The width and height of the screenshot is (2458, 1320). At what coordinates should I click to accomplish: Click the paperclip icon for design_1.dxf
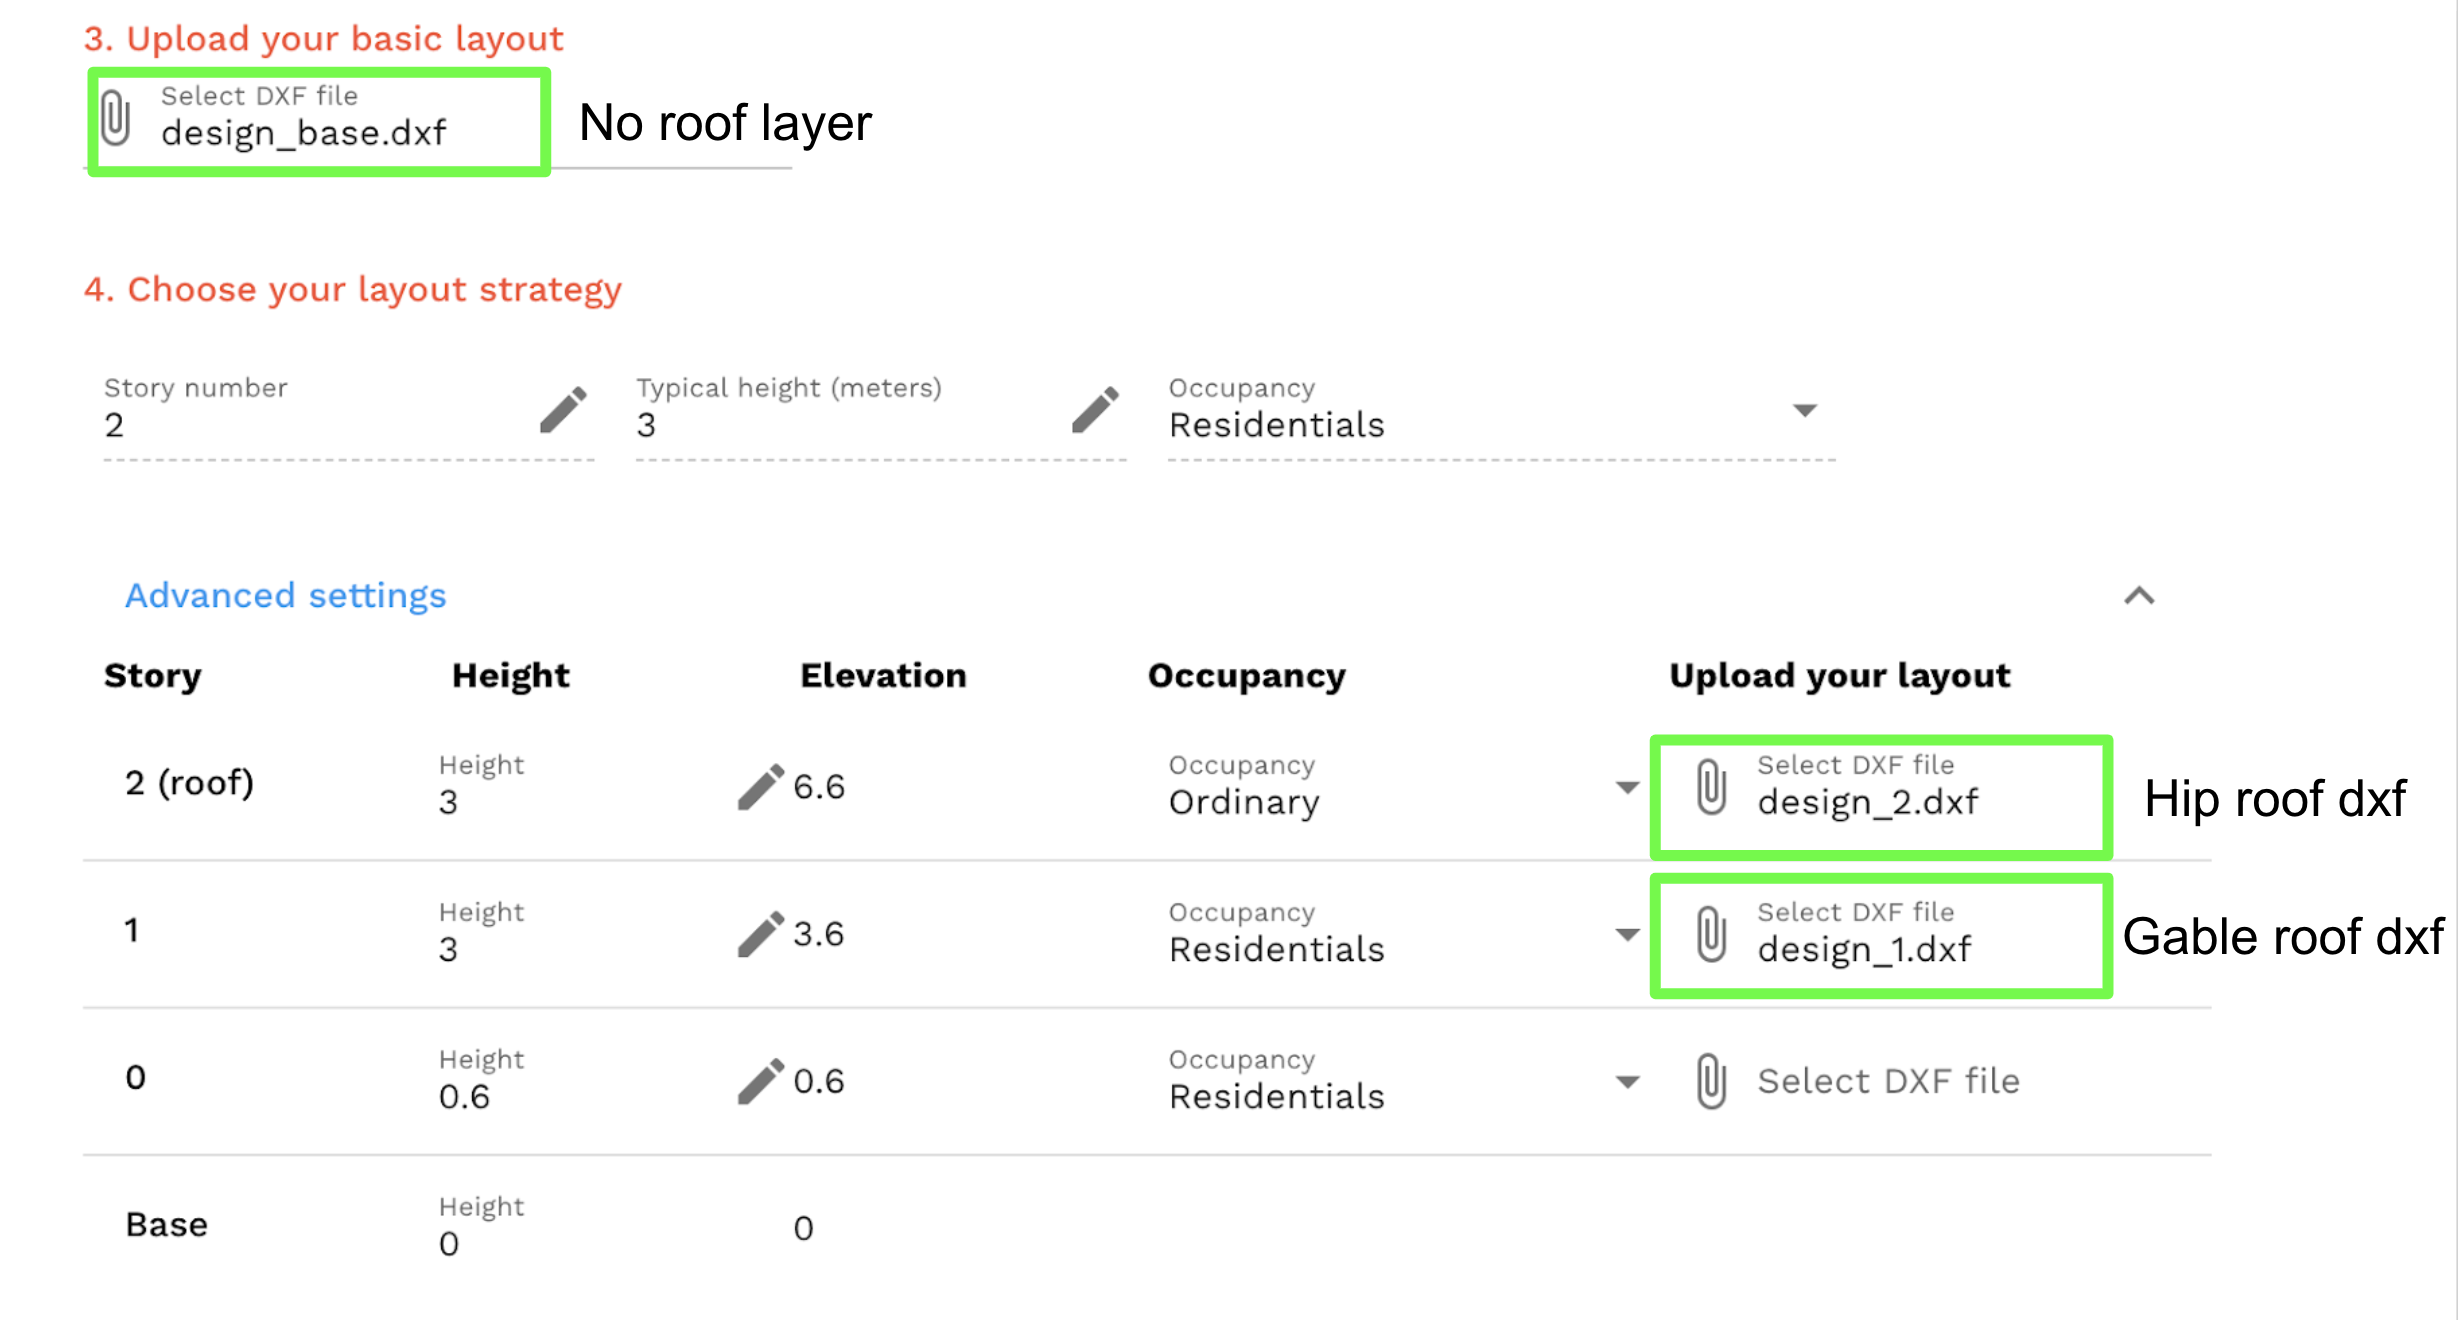pyautogui.click(x=1711, y=934)
